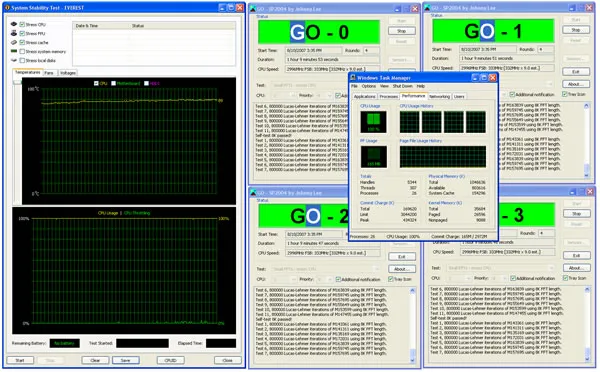Open the CPU dropdown in GO - 0 window
The width and height of the screenshot is (600, 372).
click(x=283, y=95)
